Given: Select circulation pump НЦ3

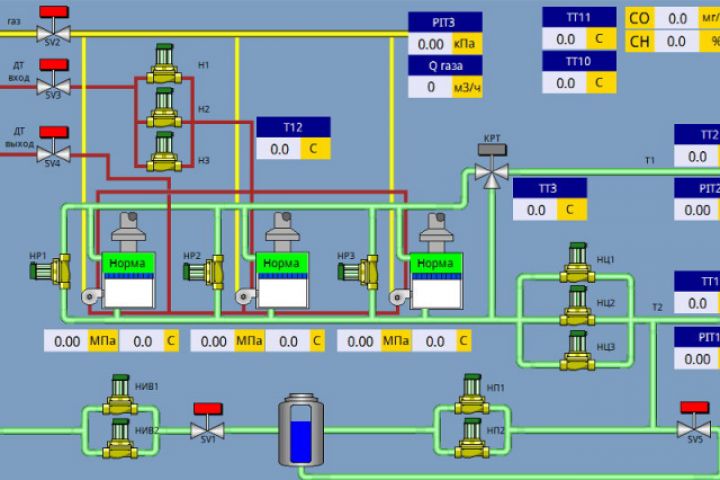Looking at the screenshot, I should coord(577,350).
